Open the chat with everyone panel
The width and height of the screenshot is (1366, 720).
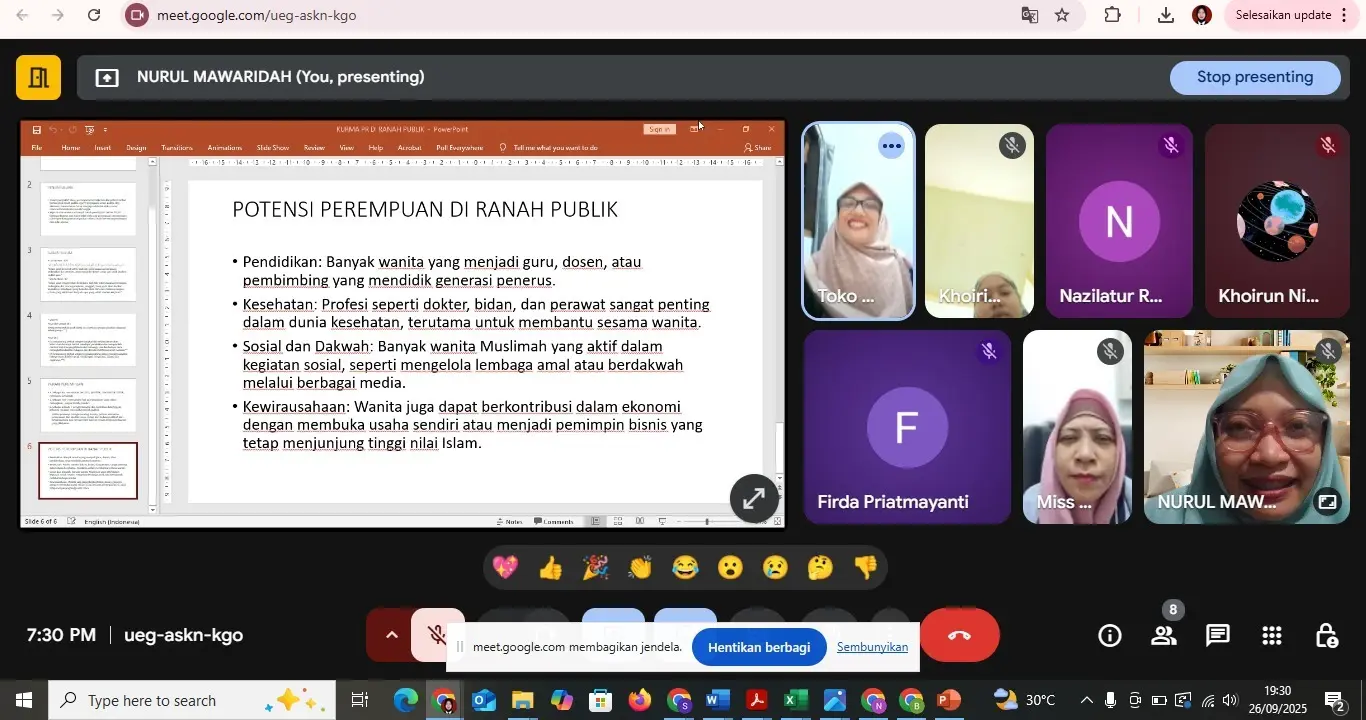(1217, 636)
